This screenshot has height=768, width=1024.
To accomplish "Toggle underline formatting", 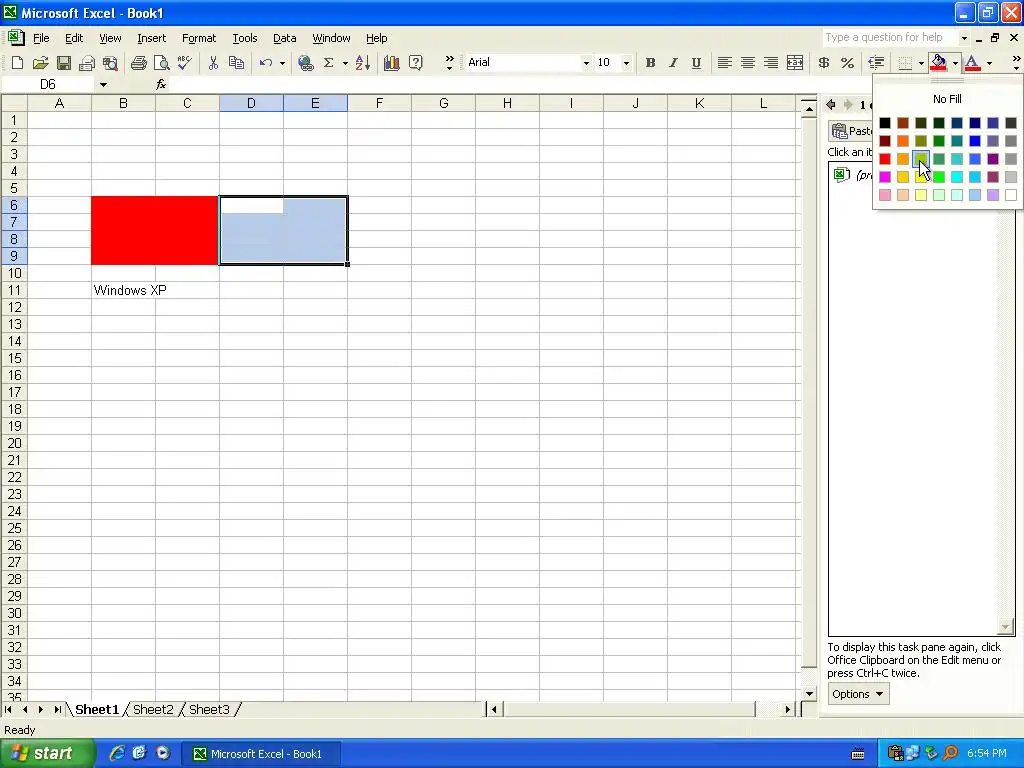I will coord(696,63).
